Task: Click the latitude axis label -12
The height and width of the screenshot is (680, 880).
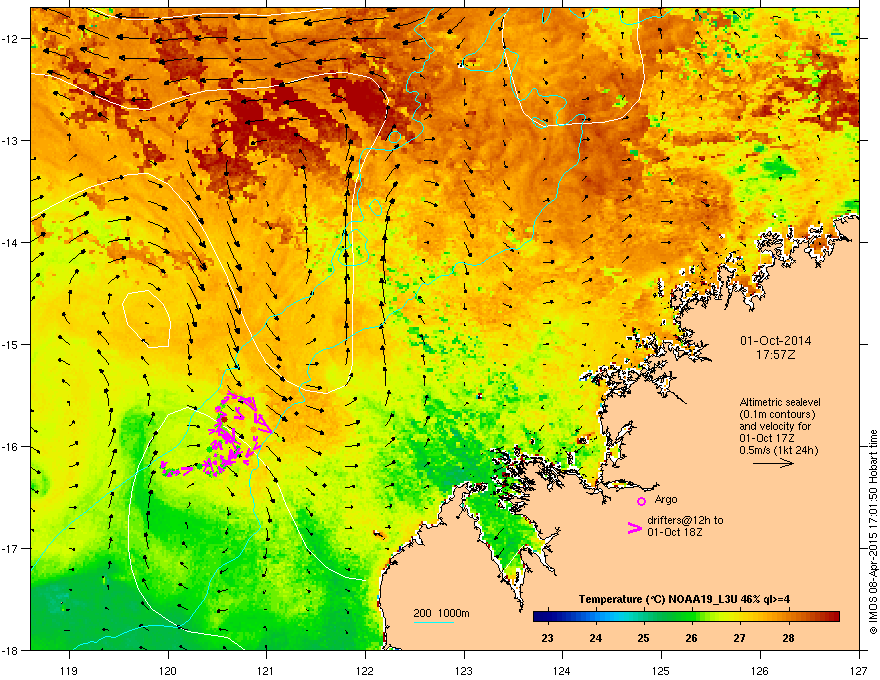Action: pyautogui.click(x=10, y=38)
